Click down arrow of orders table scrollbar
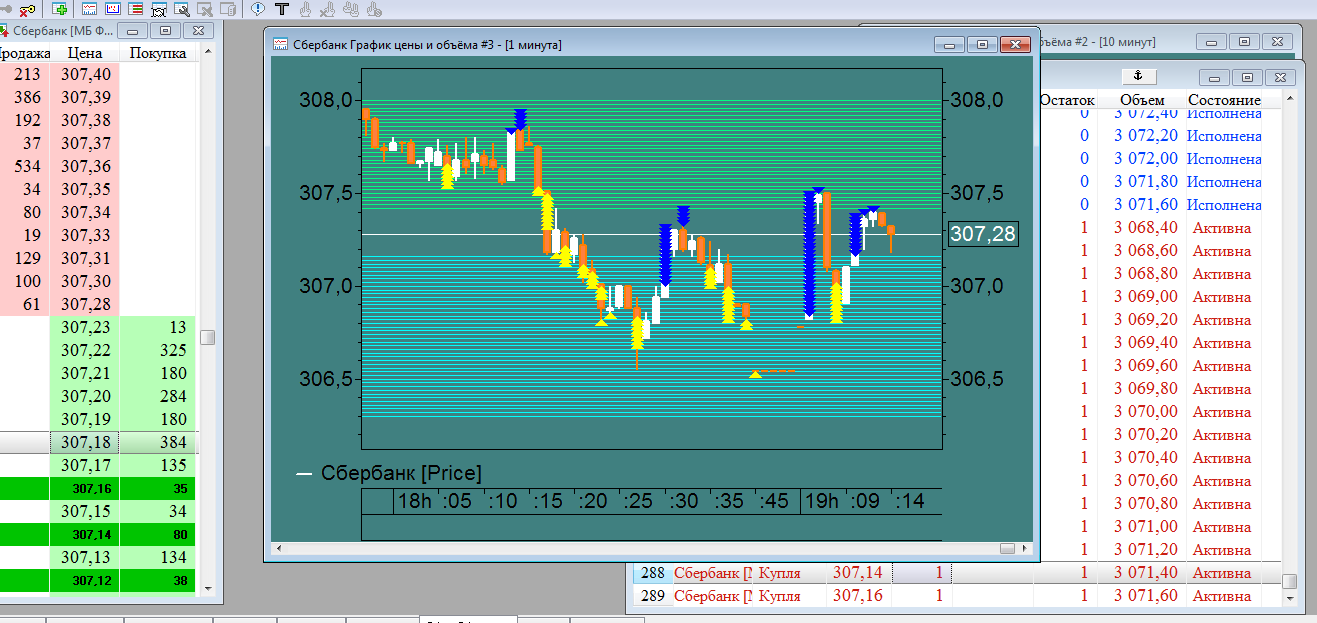This screenshot has height=623, width=1317. point(1290,600)
